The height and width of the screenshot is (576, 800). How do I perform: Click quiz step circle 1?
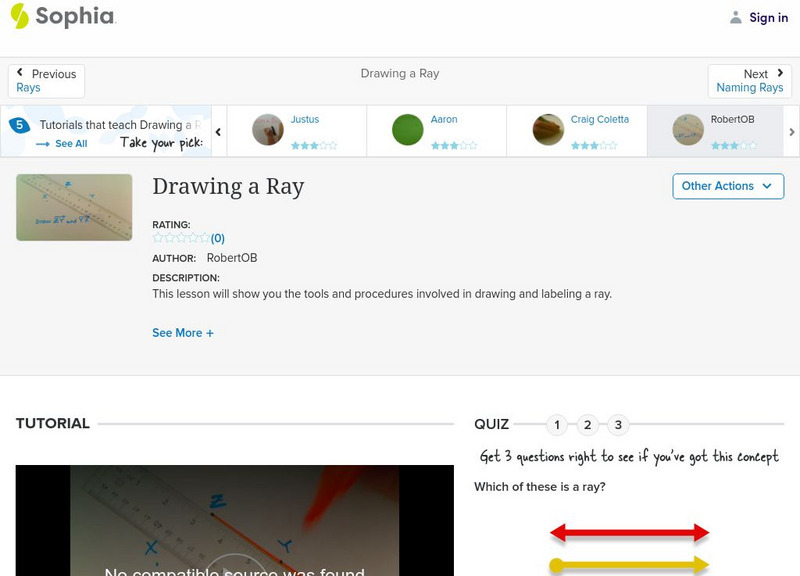coord(556,424)
